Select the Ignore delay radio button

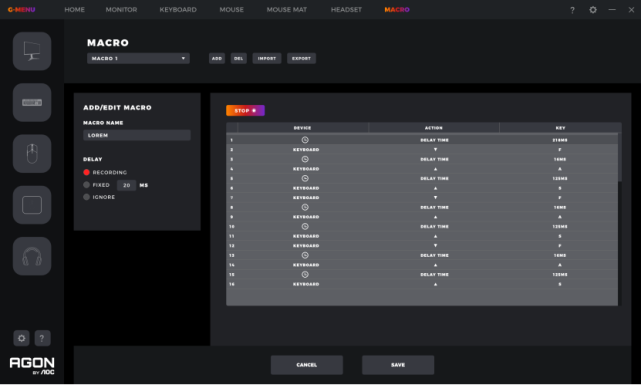point(86,197)
